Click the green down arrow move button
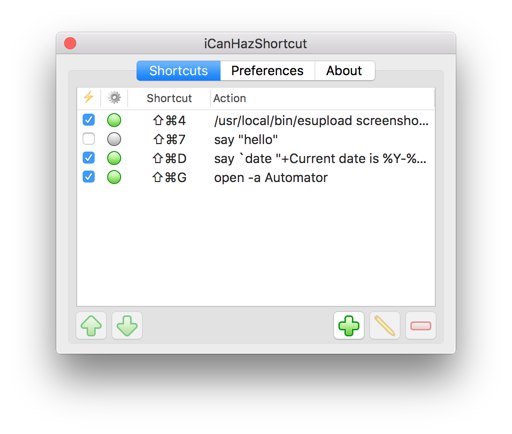512x434 pixels. pyautogui.click(x=127, y=325)
